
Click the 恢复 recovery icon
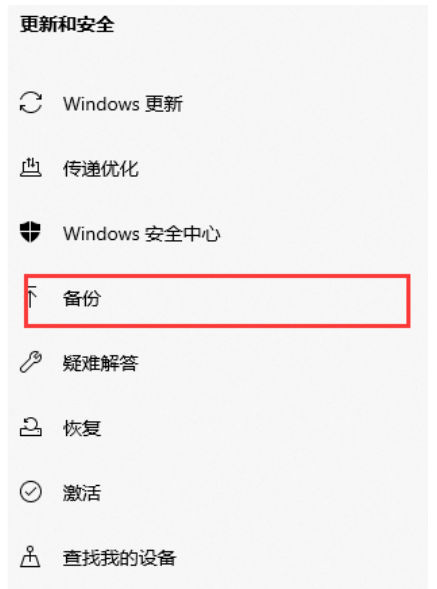[30, 427]
